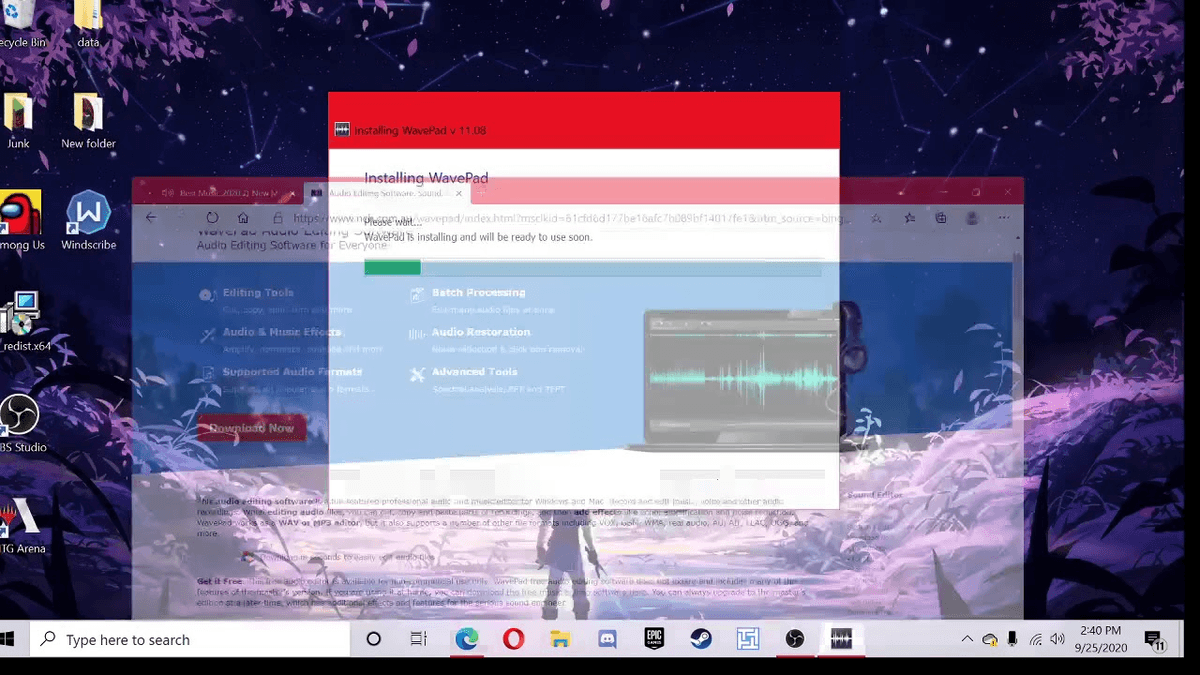The height and width of the screenshot is (675, 1200).
Task: Click the taskbar search box
Action: [189, 640]
